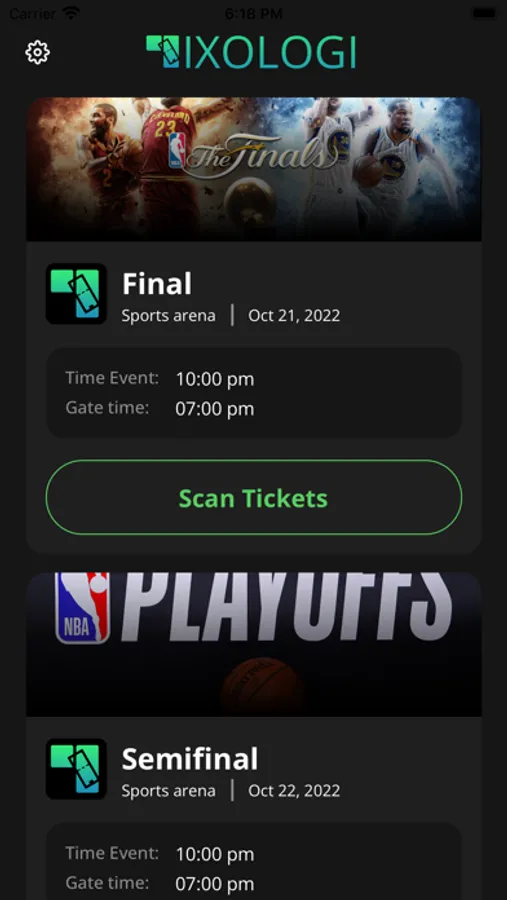Tap Sports arena under the Semifinal title
The width and height of the screenshot is (507, 900).
click(168, 791)
